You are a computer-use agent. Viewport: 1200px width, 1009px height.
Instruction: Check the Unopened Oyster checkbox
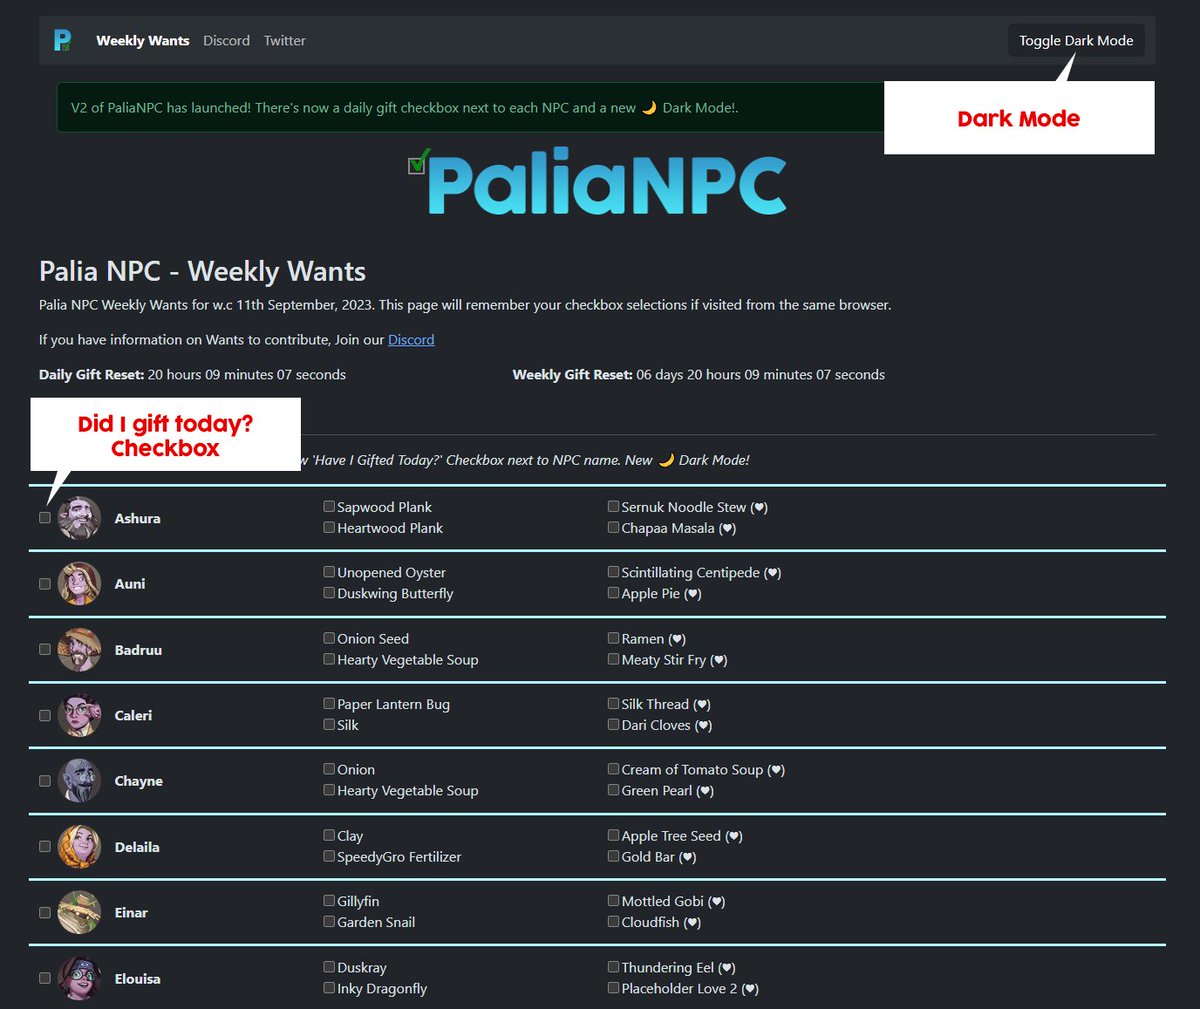[329, 572]
